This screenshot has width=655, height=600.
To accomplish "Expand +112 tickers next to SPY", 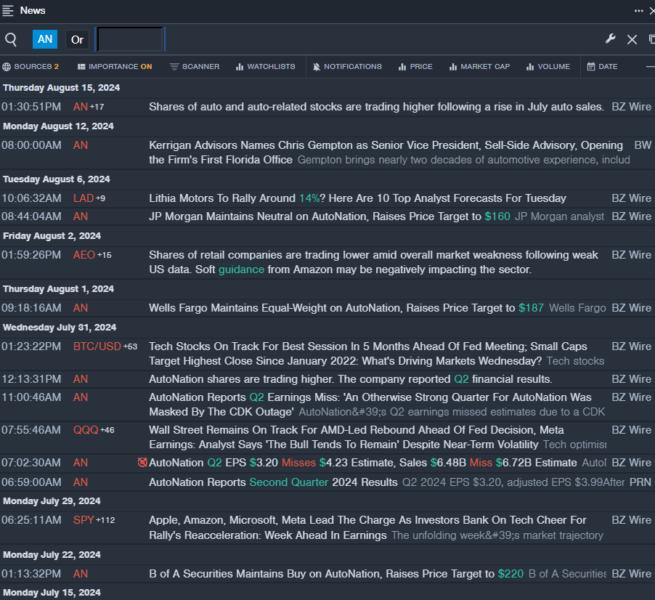I will (105, 520).
